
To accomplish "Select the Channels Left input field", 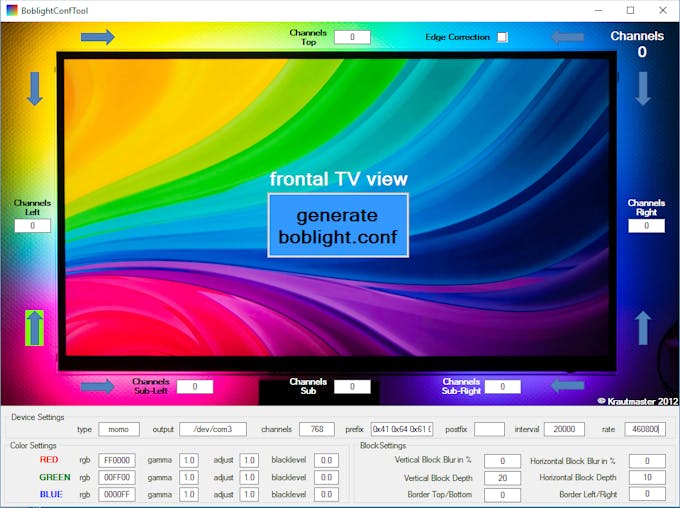I will coord(33,226).
